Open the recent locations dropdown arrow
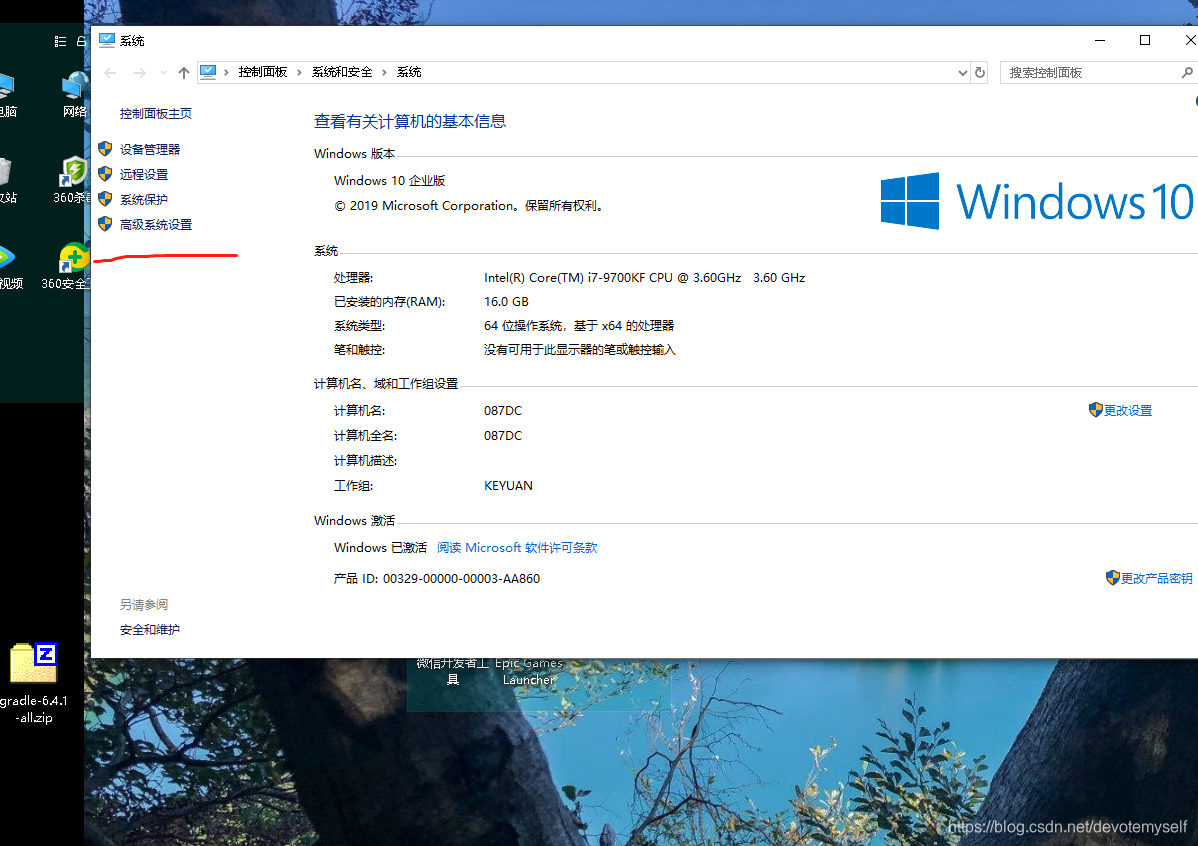 coord(163,73)
